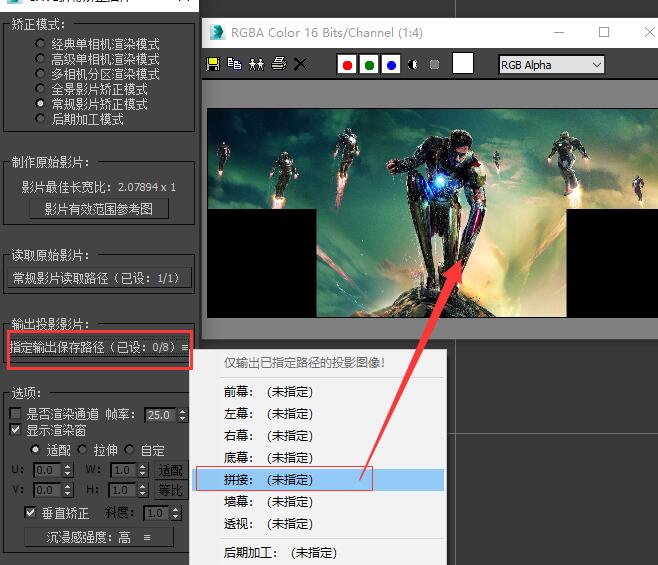Toggle the green channel button
The image size is (658, 565).
369,65
